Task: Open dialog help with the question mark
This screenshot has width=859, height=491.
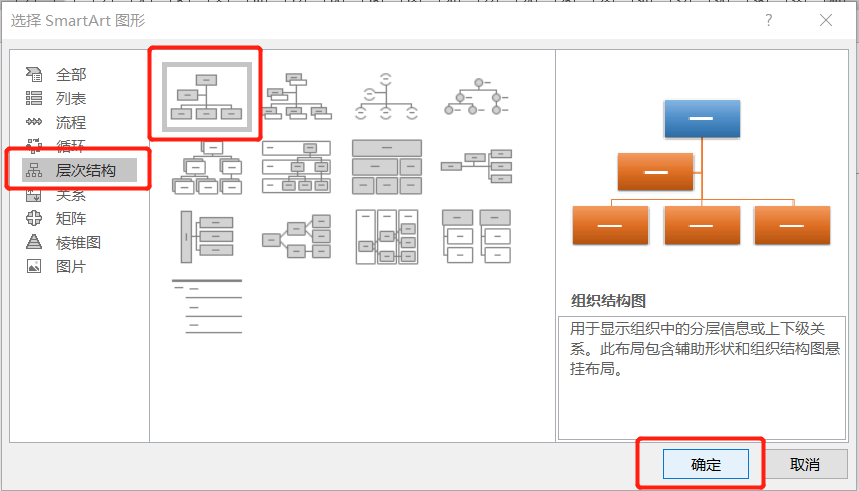Action: (x=769, y=21)
